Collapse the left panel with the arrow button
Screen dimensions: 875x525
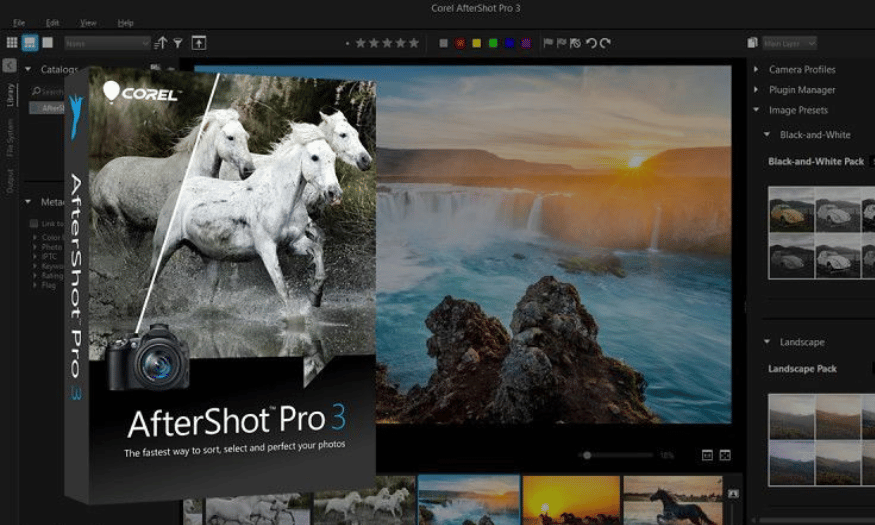pos(9,66)
